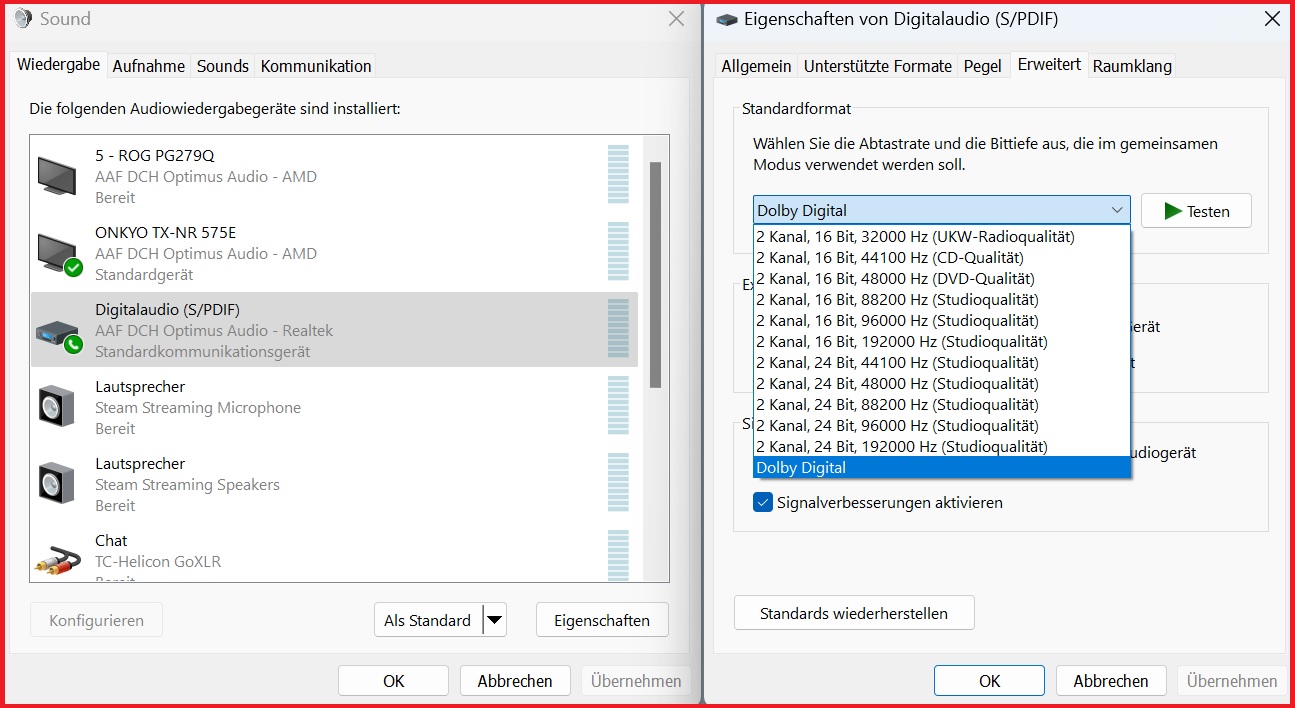Click the Sound window title speaker icon
Viewport: 1295px width, 708px height.
pos(23,18)
